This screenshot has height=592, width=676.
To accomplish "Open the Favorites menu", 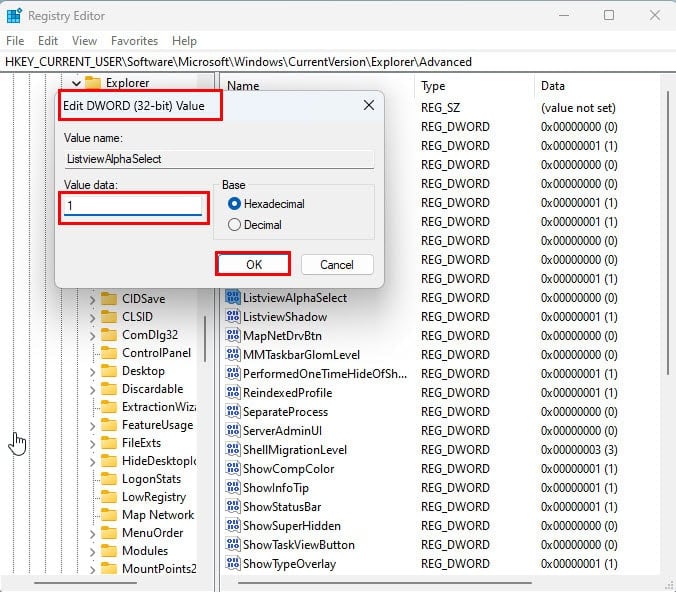I will [134, 41].
